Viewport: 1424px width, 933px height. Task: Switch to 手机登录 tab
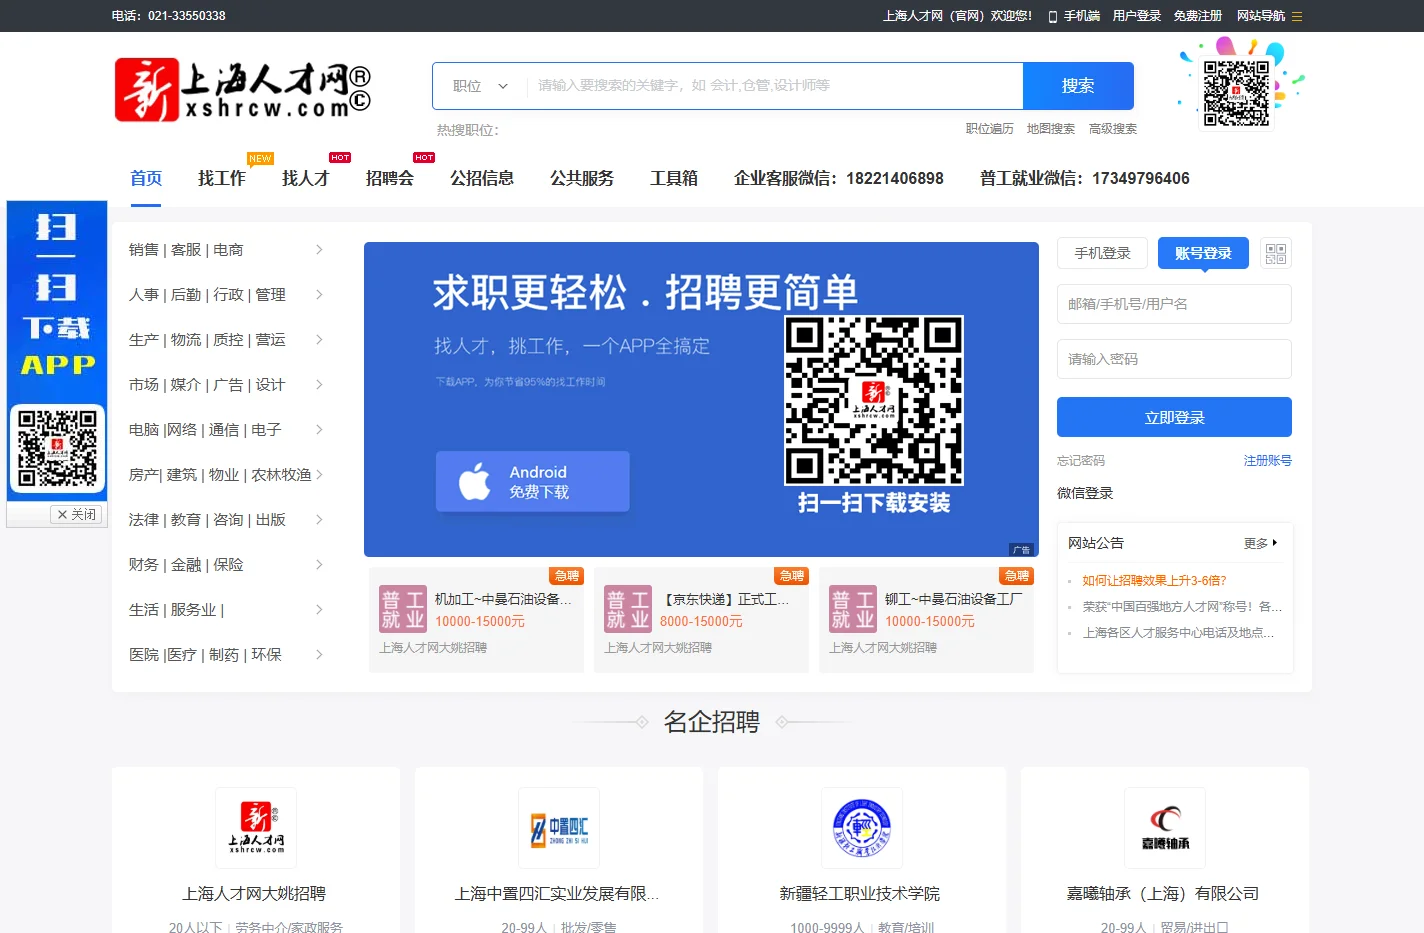coord(1103,253)
